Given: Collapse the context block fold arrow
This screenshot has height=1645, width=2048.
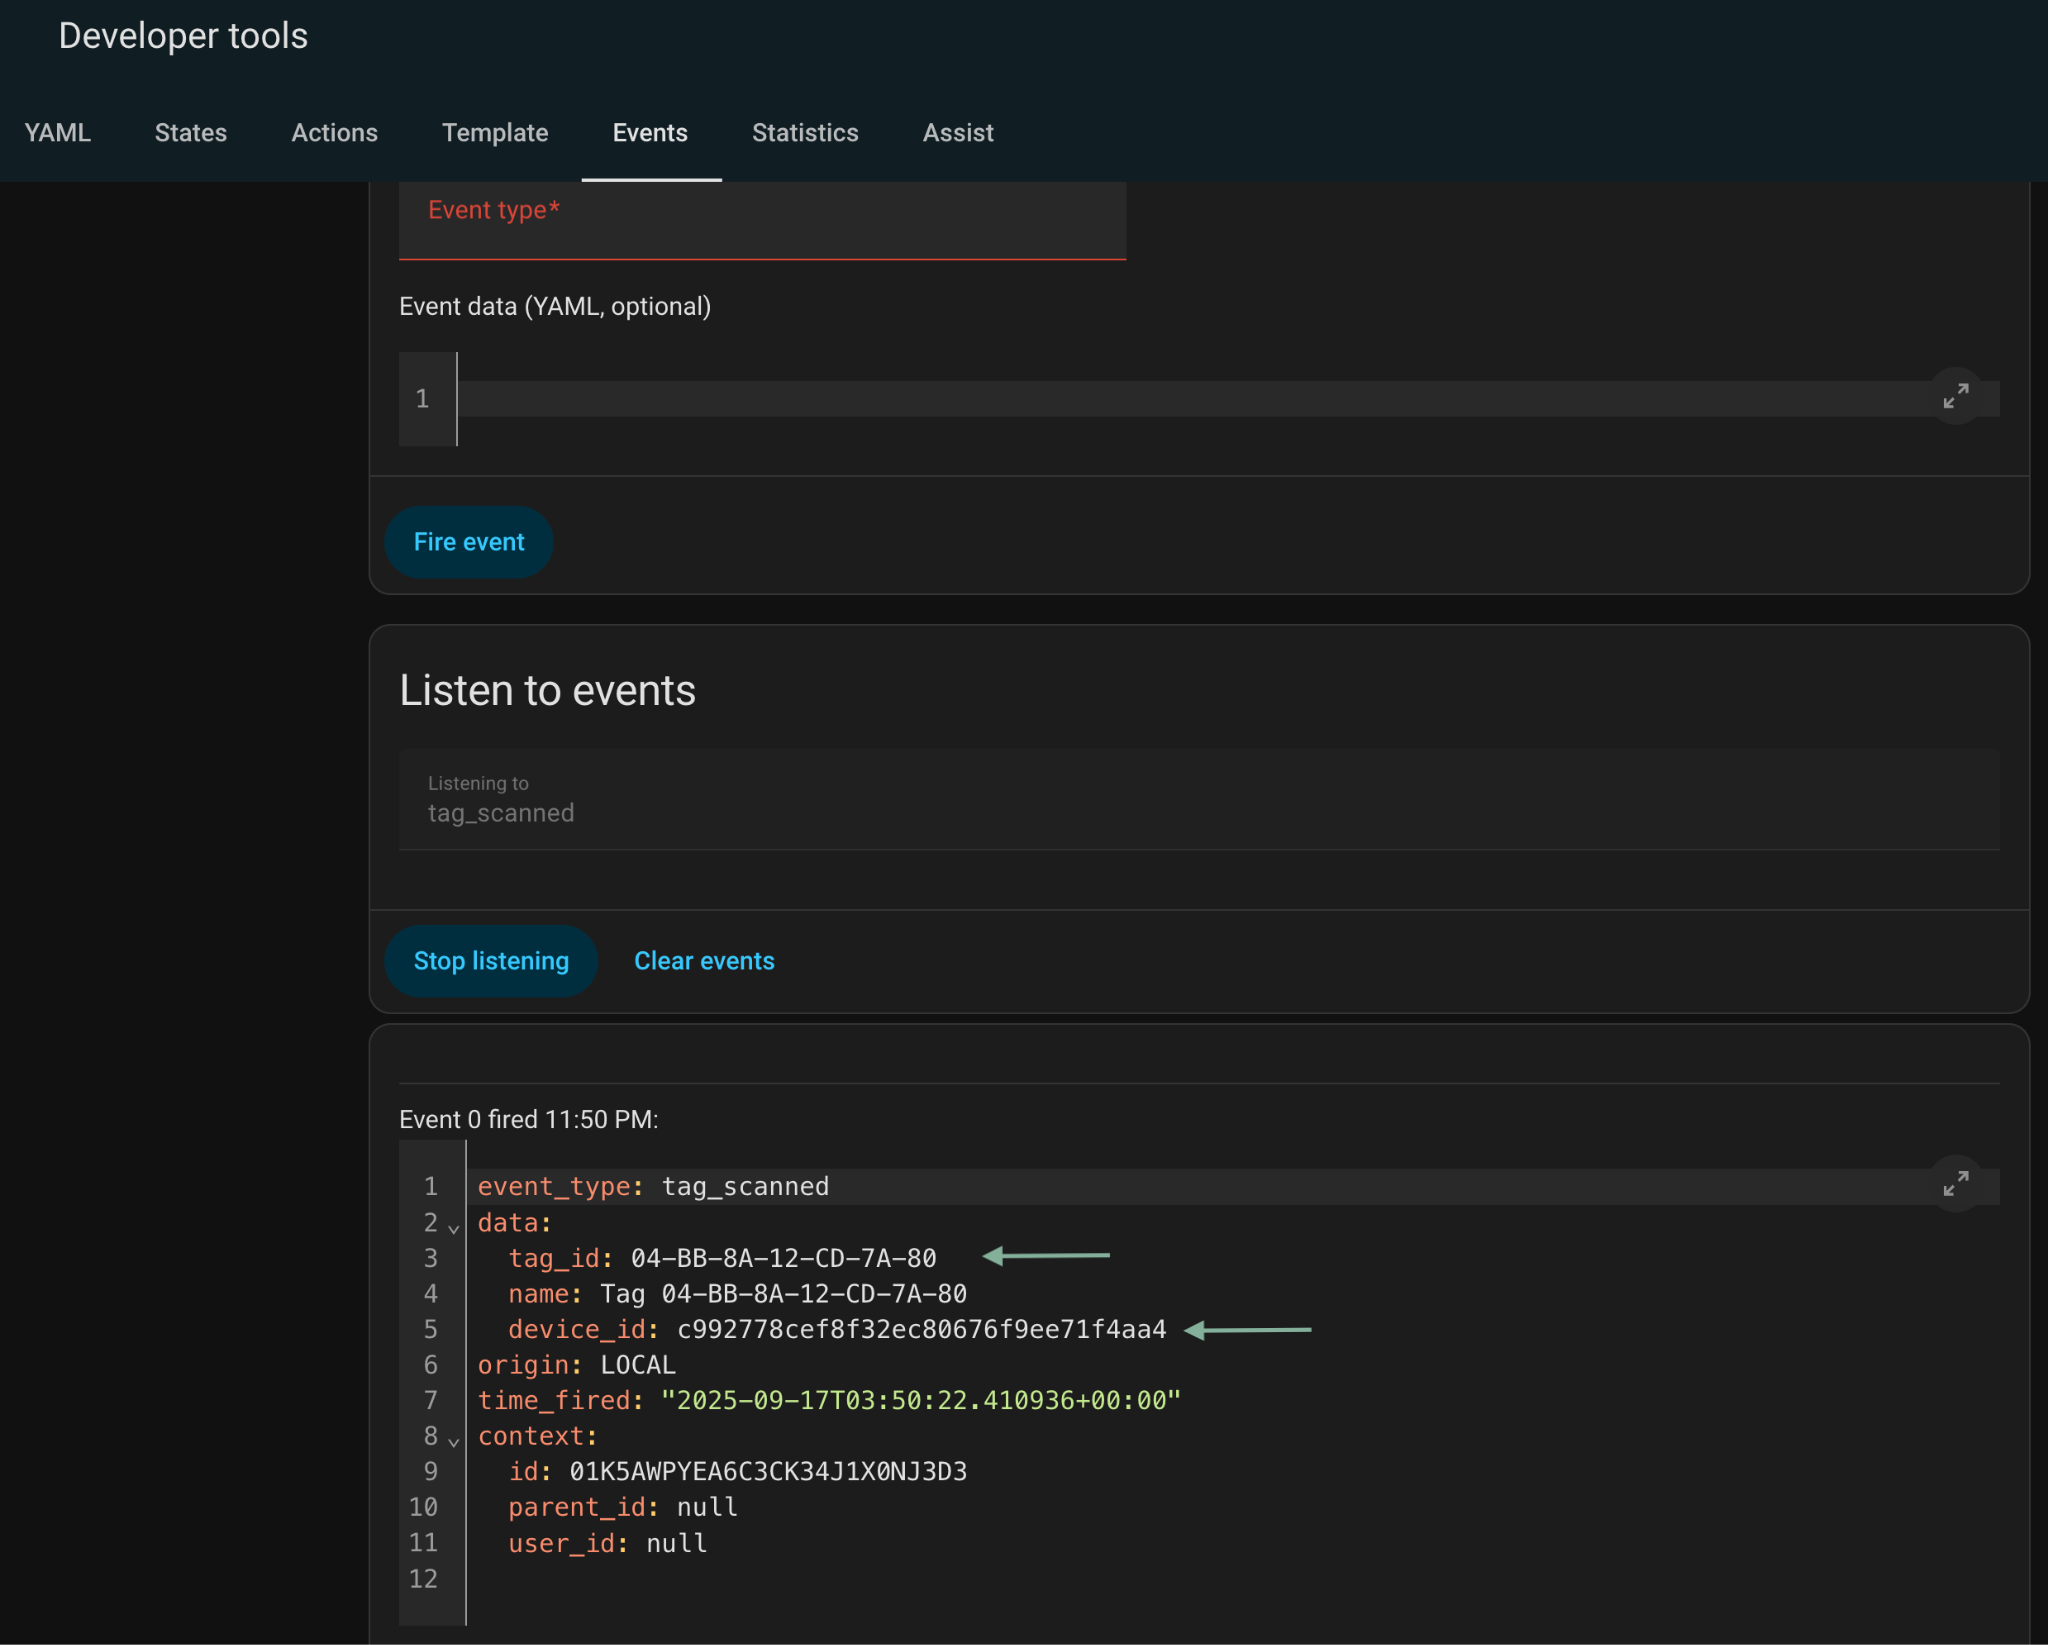Looking at the screenshot, I should click(454, 1441).
